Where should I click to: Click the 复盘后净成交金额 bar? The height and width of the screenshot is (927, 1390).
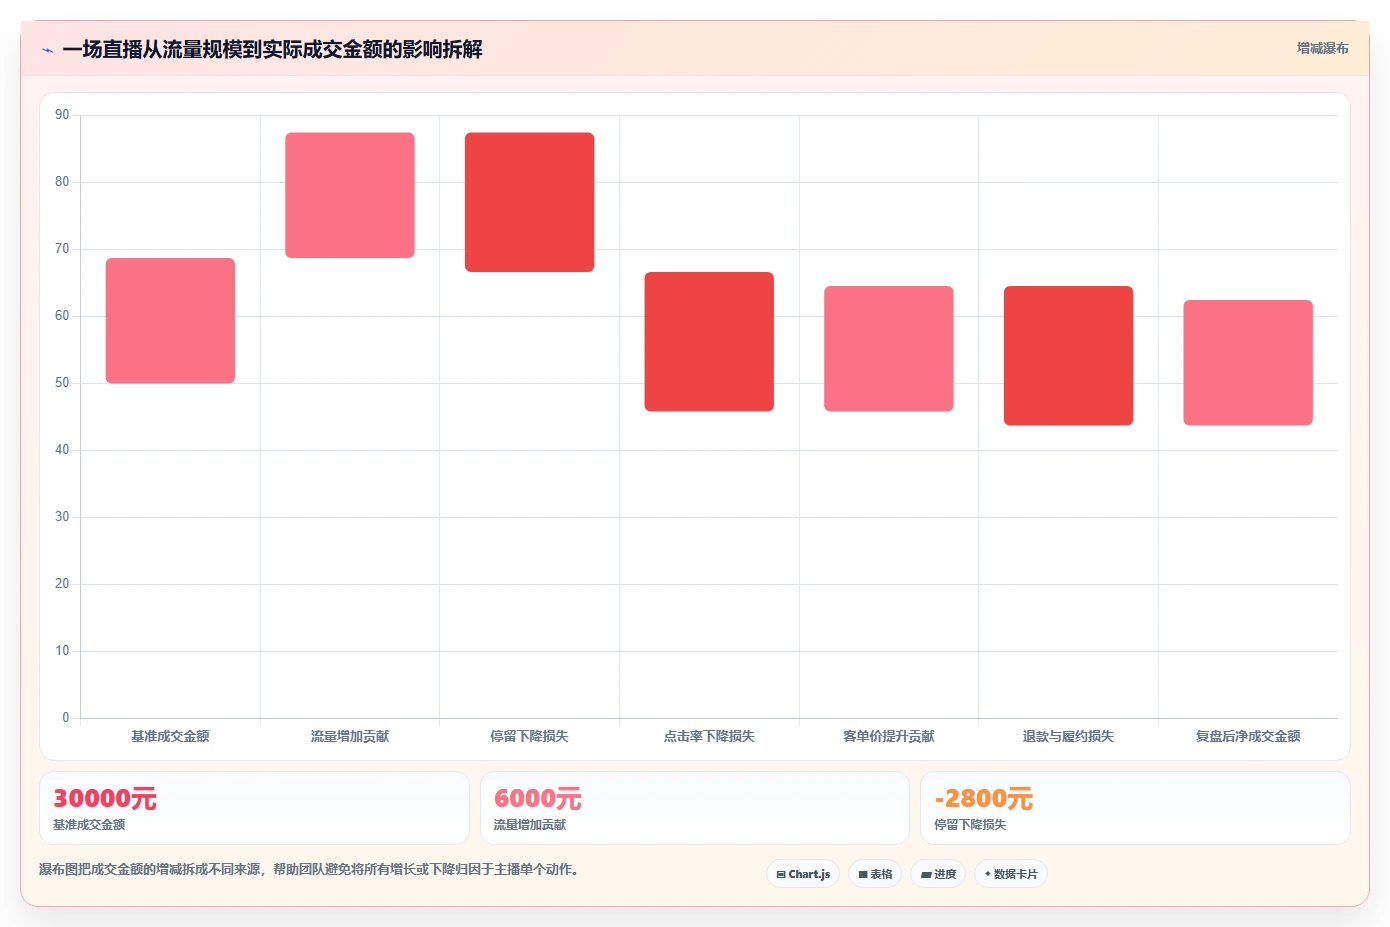click(1248, 363)
